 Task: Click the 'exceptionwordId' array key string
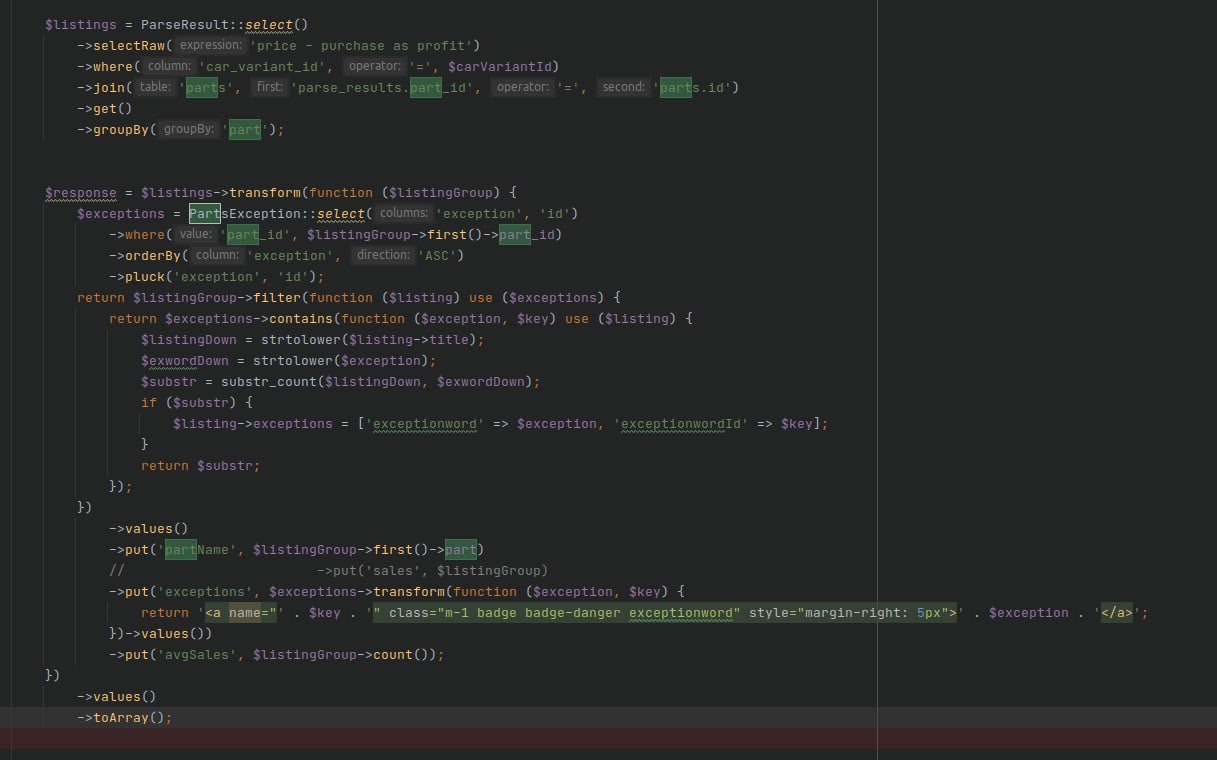click(681, 423)
